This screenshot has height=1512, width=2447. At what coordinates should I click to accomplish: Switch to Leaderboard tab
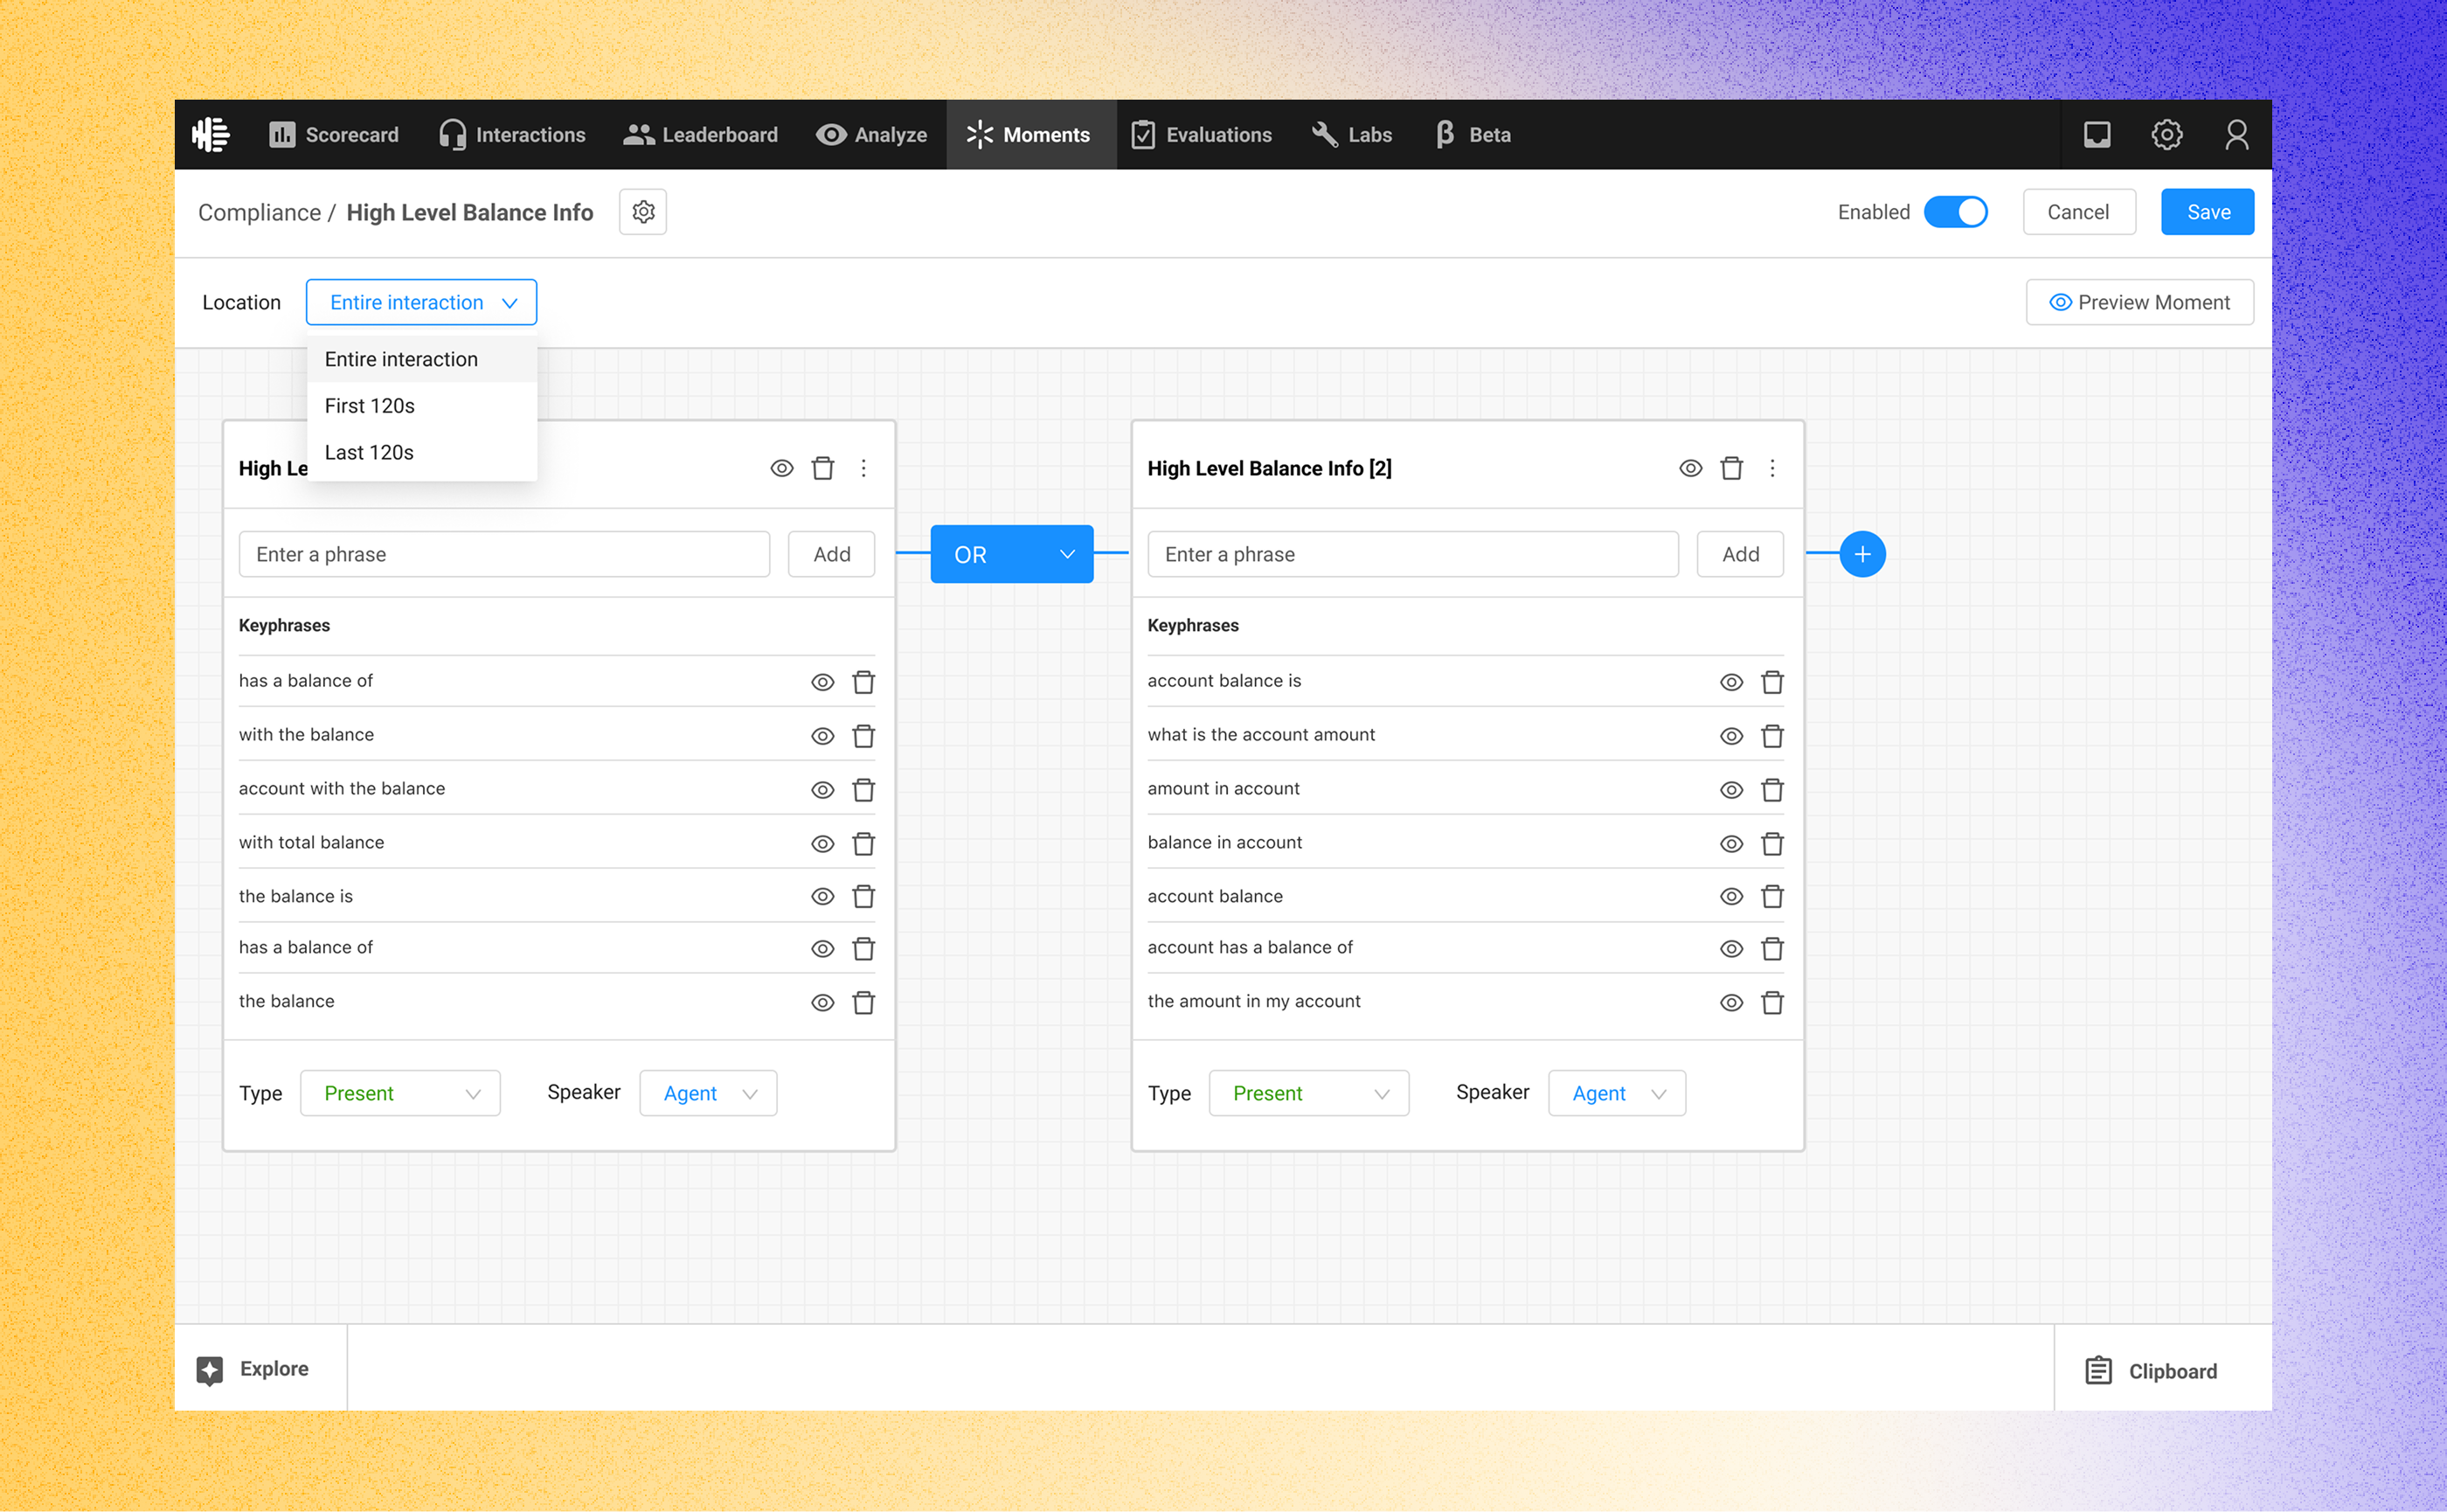700,134
